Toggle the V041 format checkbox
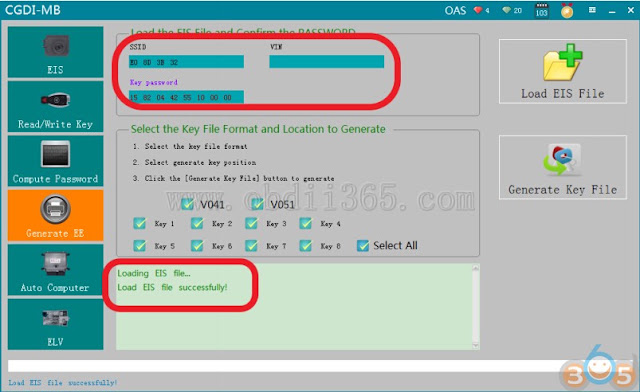Screen dimensions: 640x392 [187, 204]
